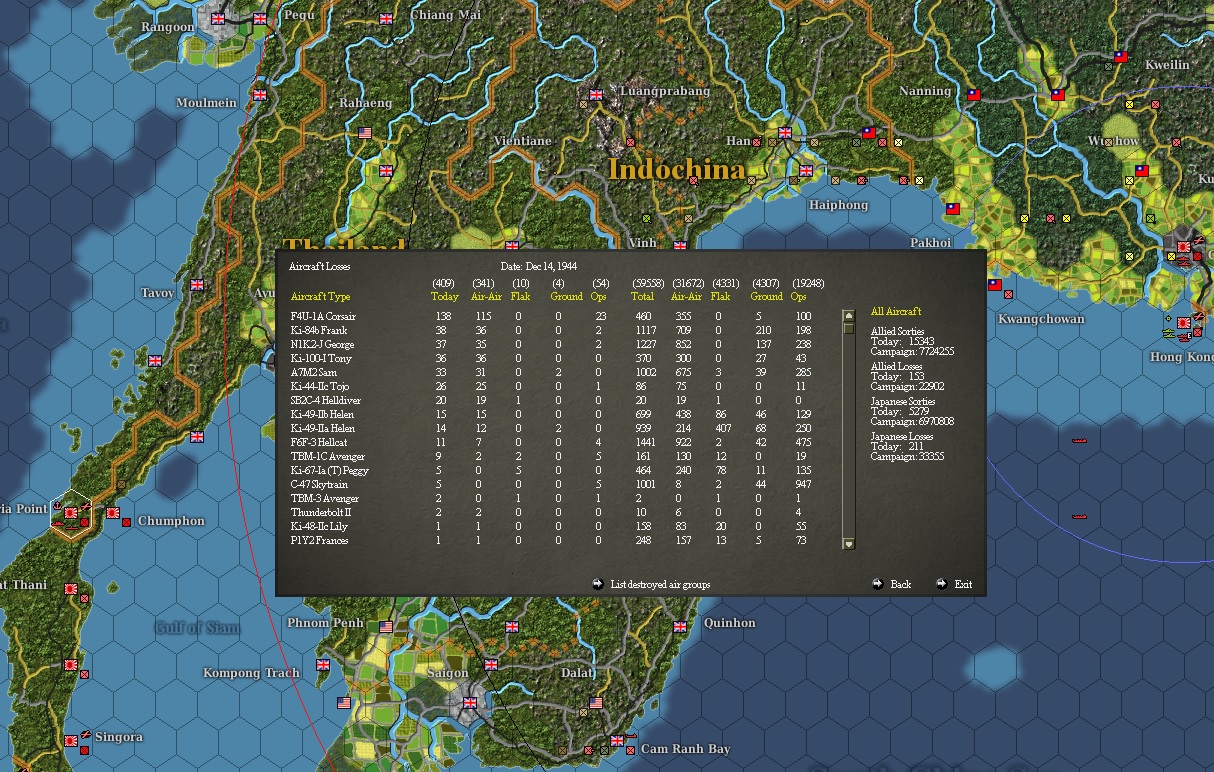Viewport: 1214px width, 772px height.
Task: Click the Chinese flag east of Hanoi
Action: click(x=868, y=132)
